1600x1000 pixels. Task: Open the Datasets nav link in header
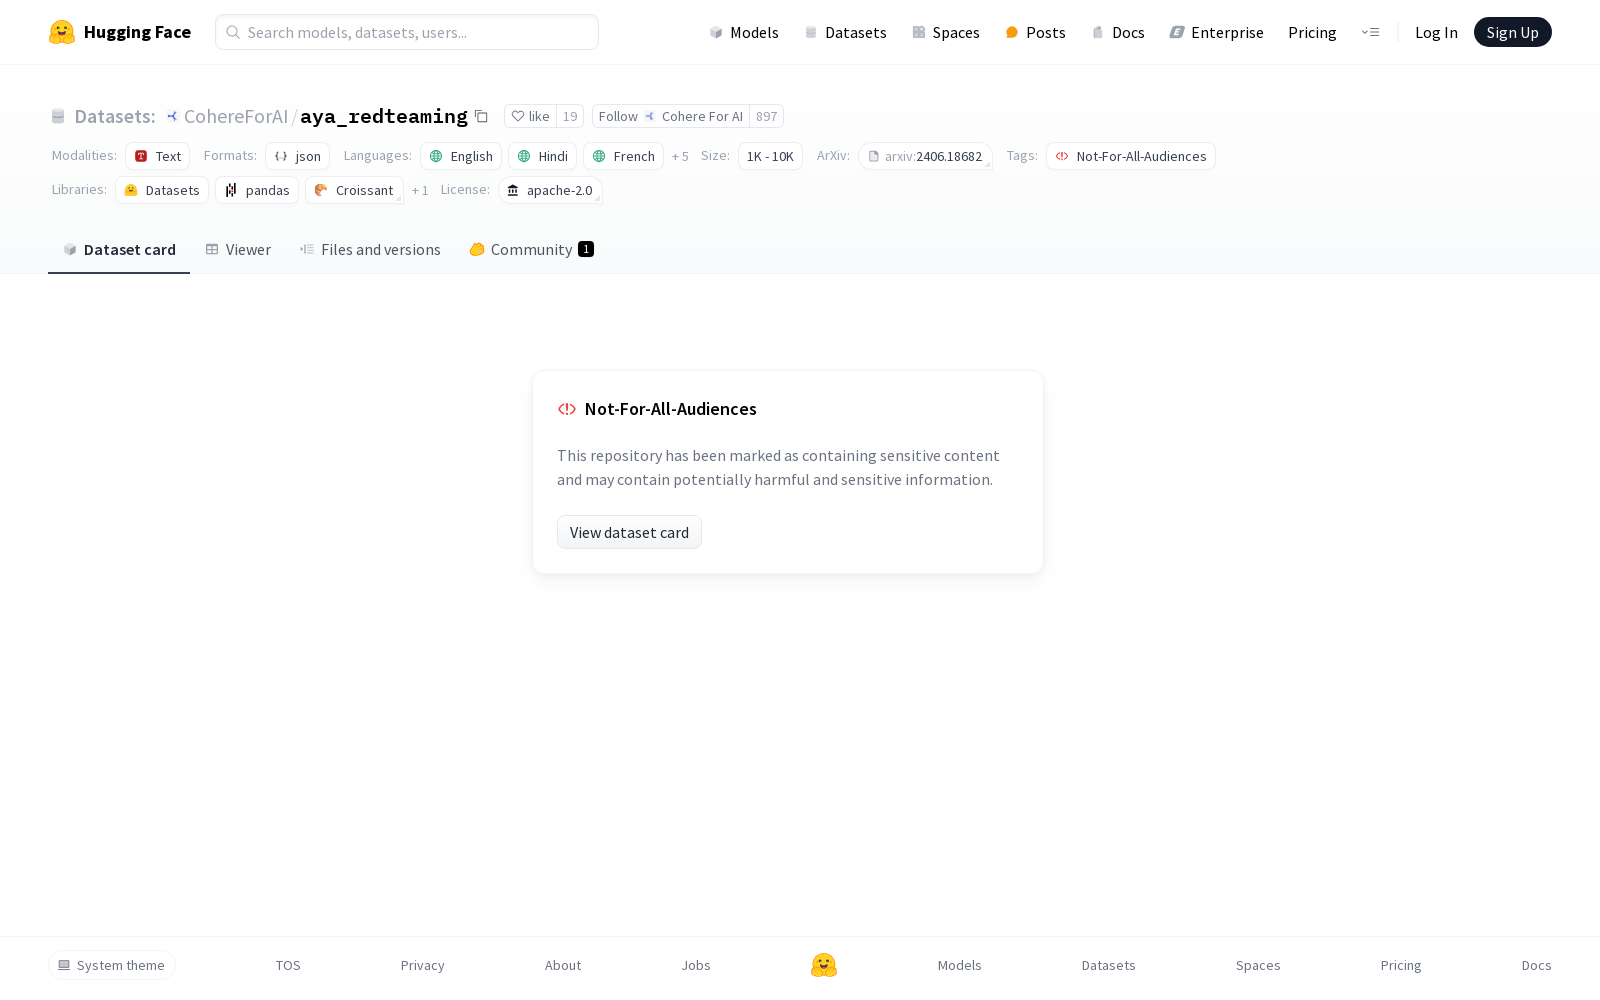[846, 32]
